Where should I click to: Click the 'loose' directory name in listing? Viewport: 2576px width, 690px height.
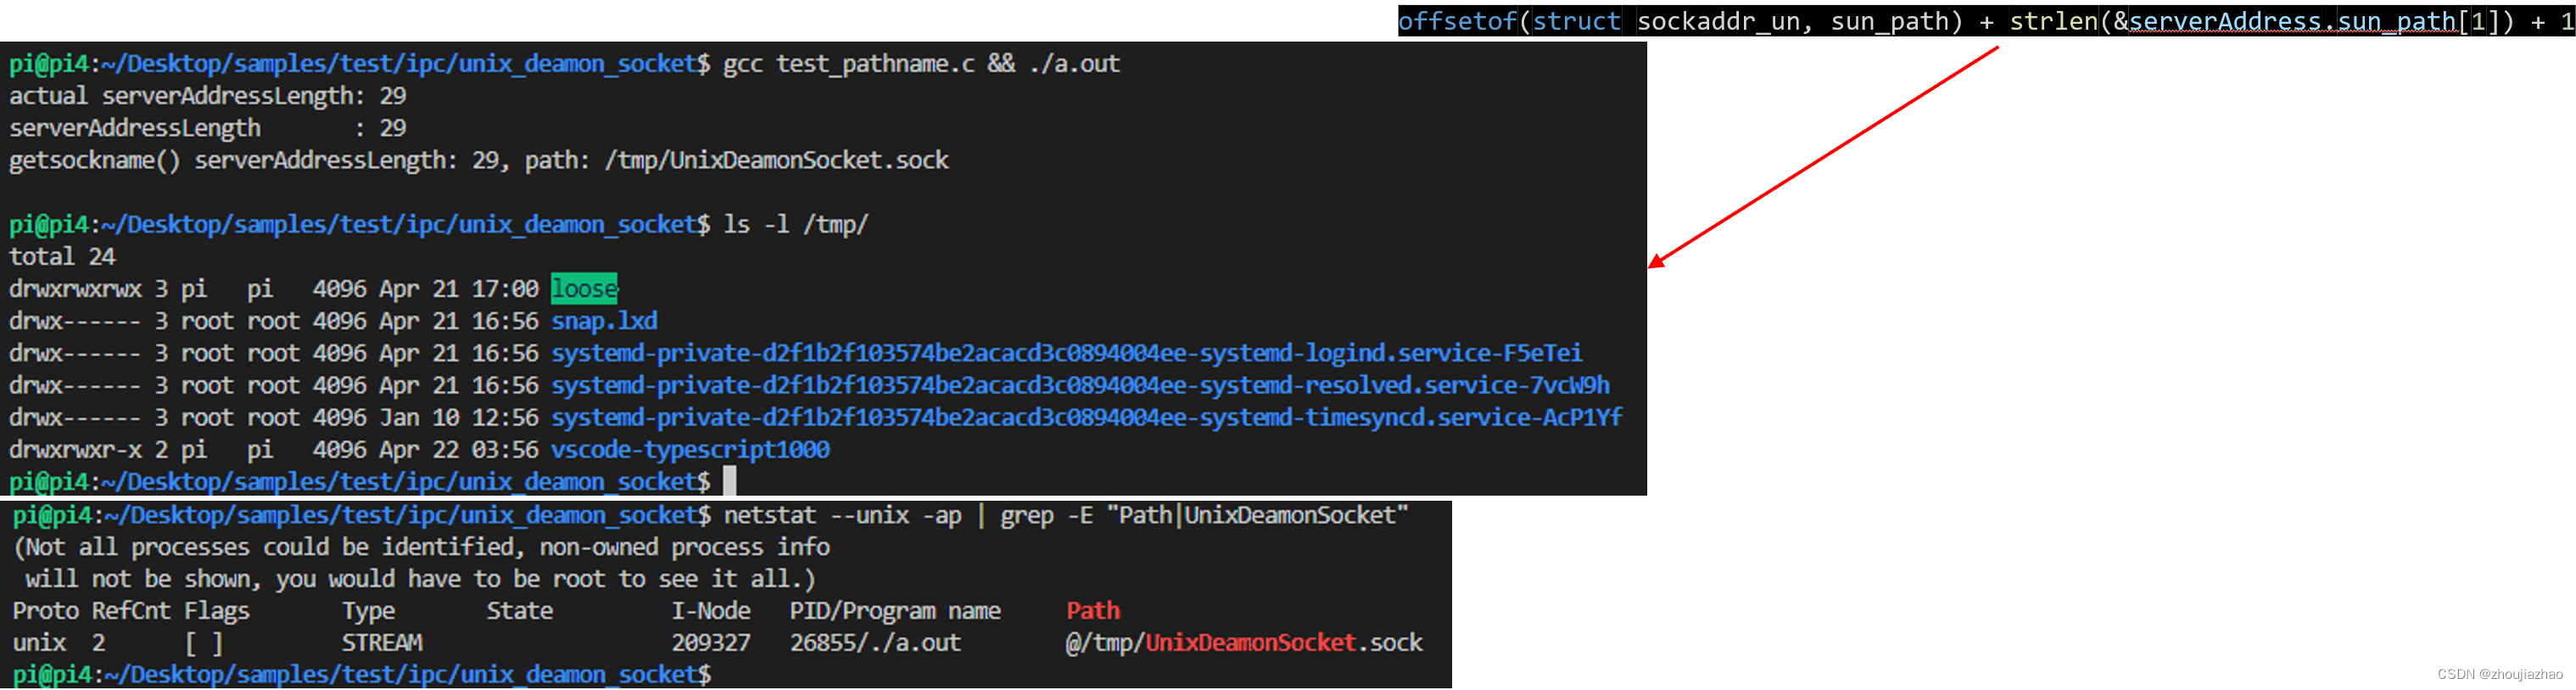coord(584,288)
